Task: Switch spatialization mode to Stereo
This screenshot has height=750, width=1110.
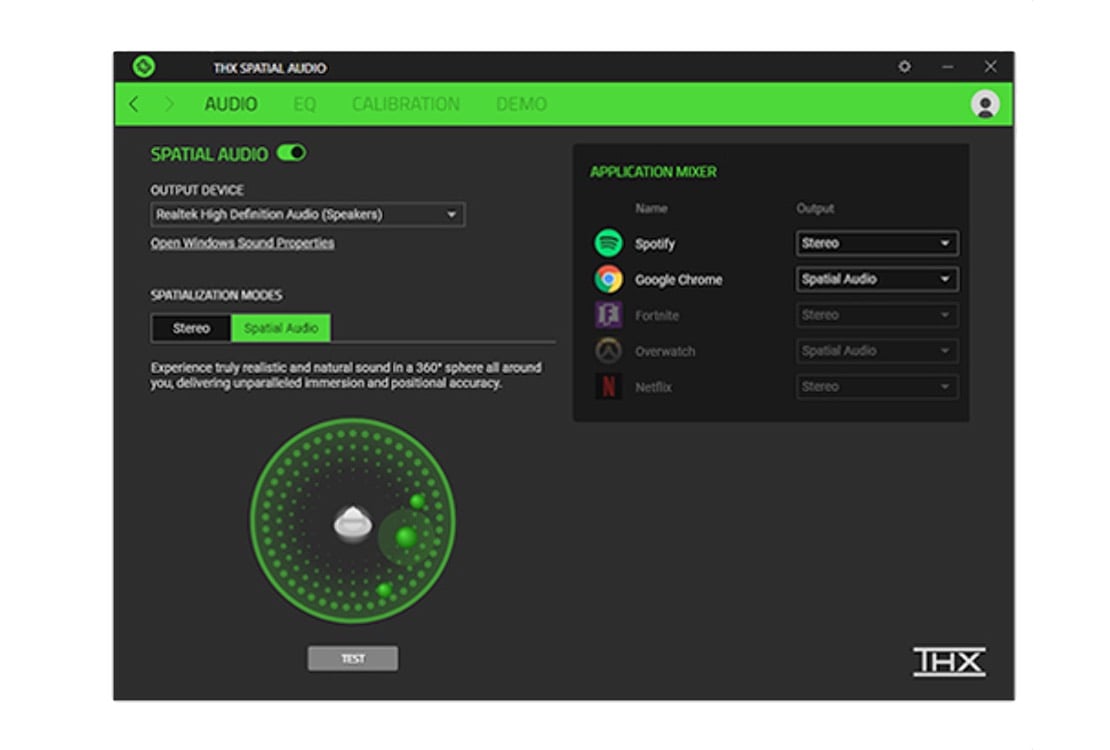Action: 190,328
